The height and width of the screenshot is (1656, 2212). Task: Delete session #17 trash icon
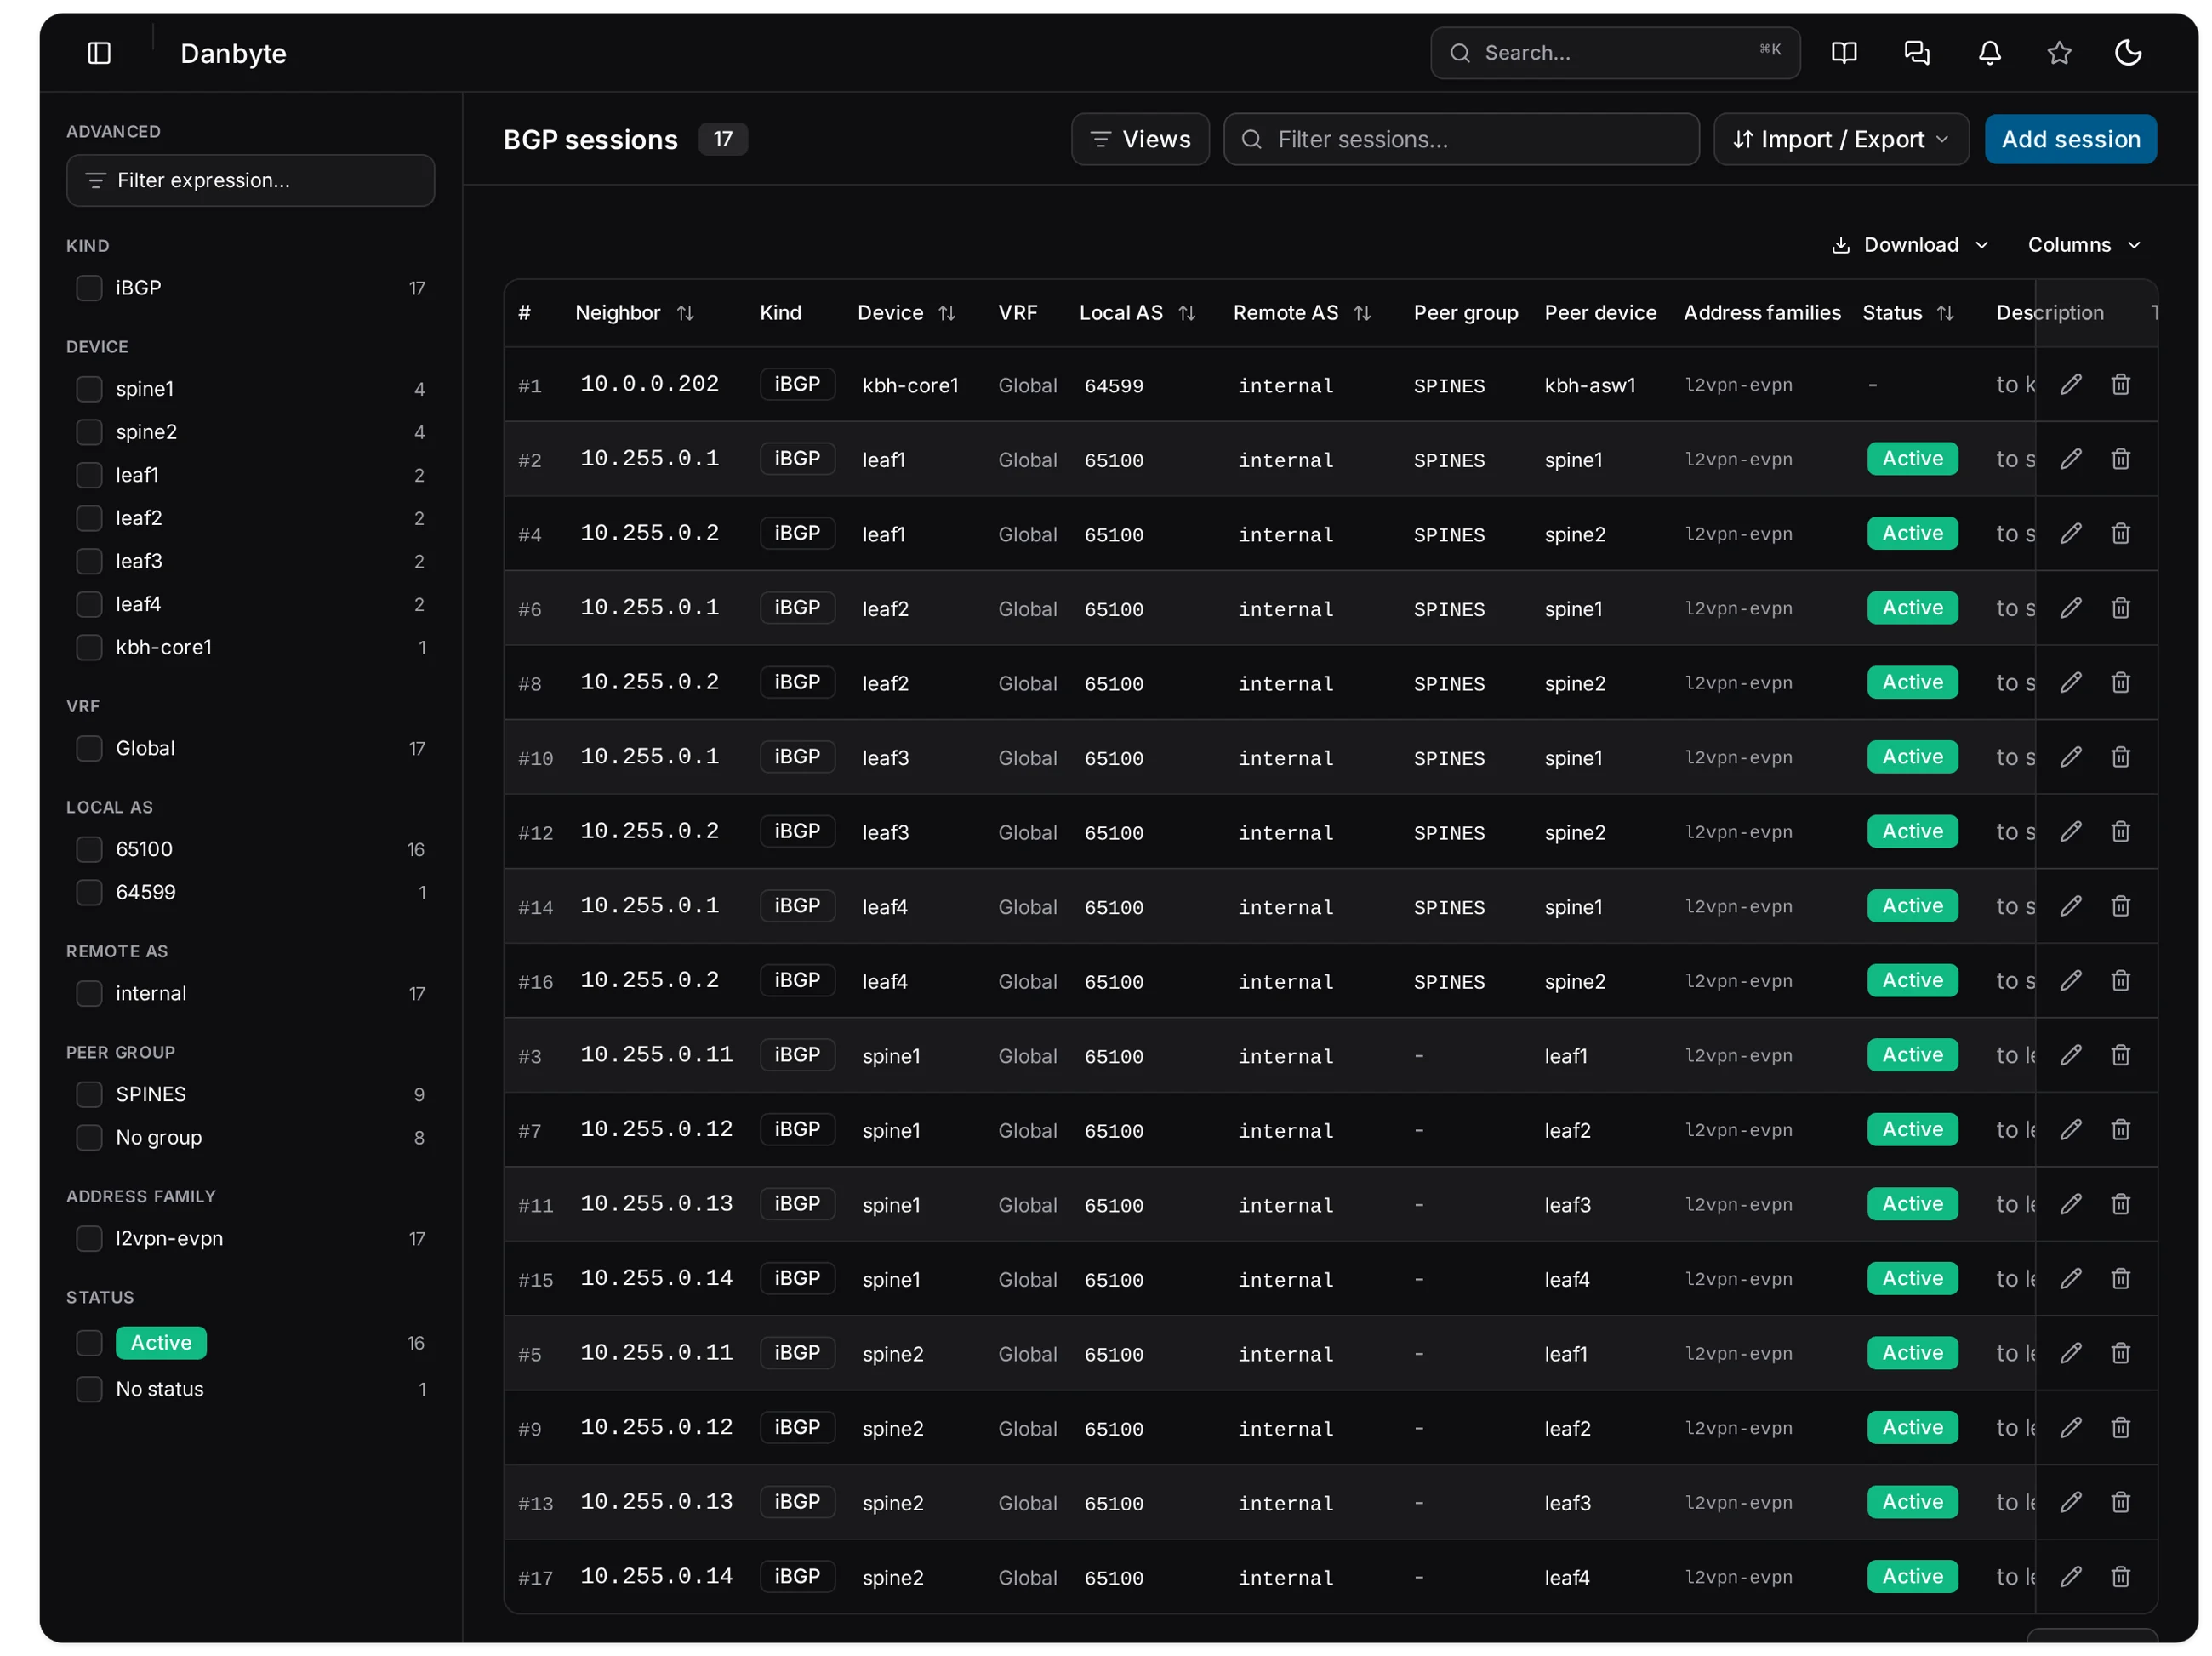point(2120,1577)
